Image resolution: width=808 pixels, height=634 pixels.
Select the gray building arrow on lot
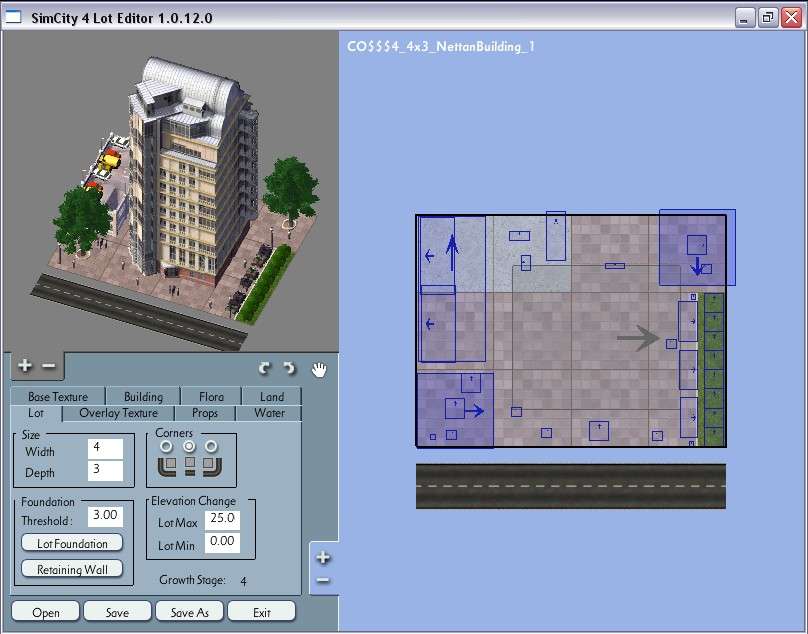638,338
